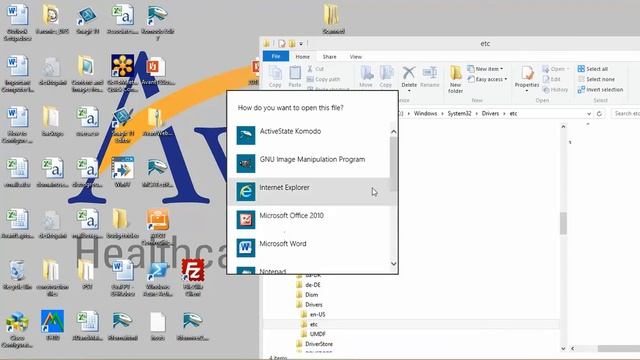Select the Windows PowerShell desktop shortcut
This screenshot has height=360, width=640.
tap(158, 279)
